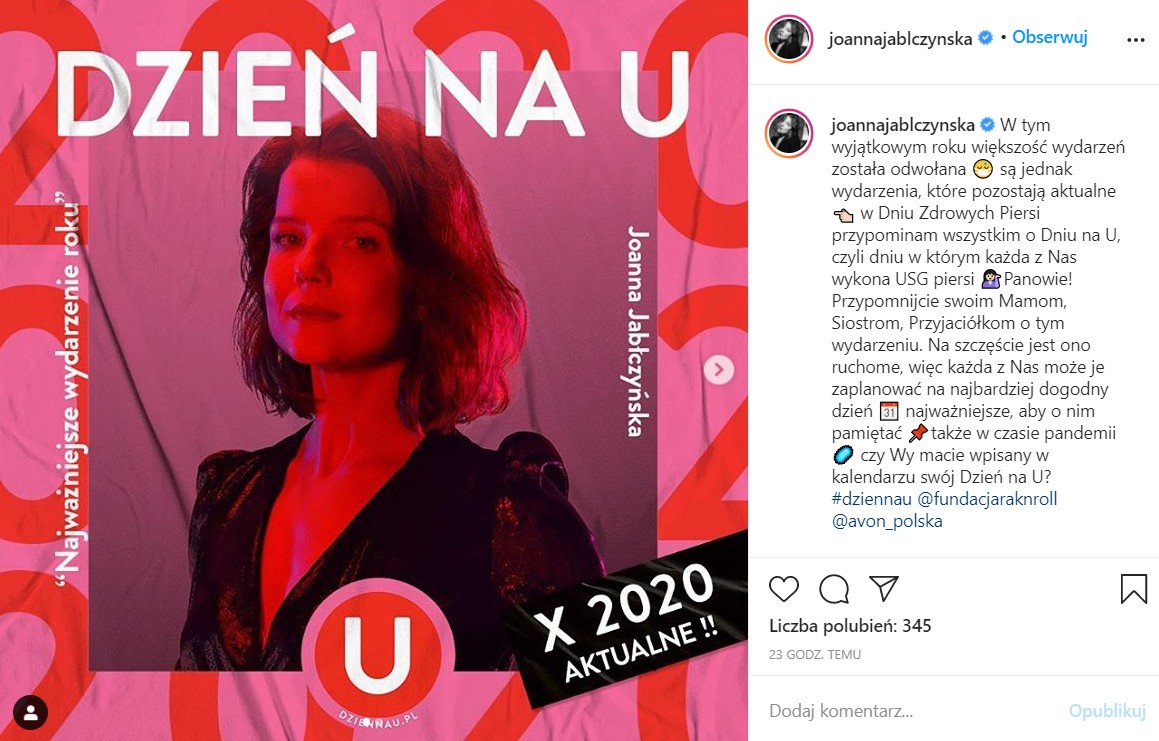Viewport: 1159px width, 741px height.
Task: Click the caption username joannajablczynska
Action: tap(903, 126)
